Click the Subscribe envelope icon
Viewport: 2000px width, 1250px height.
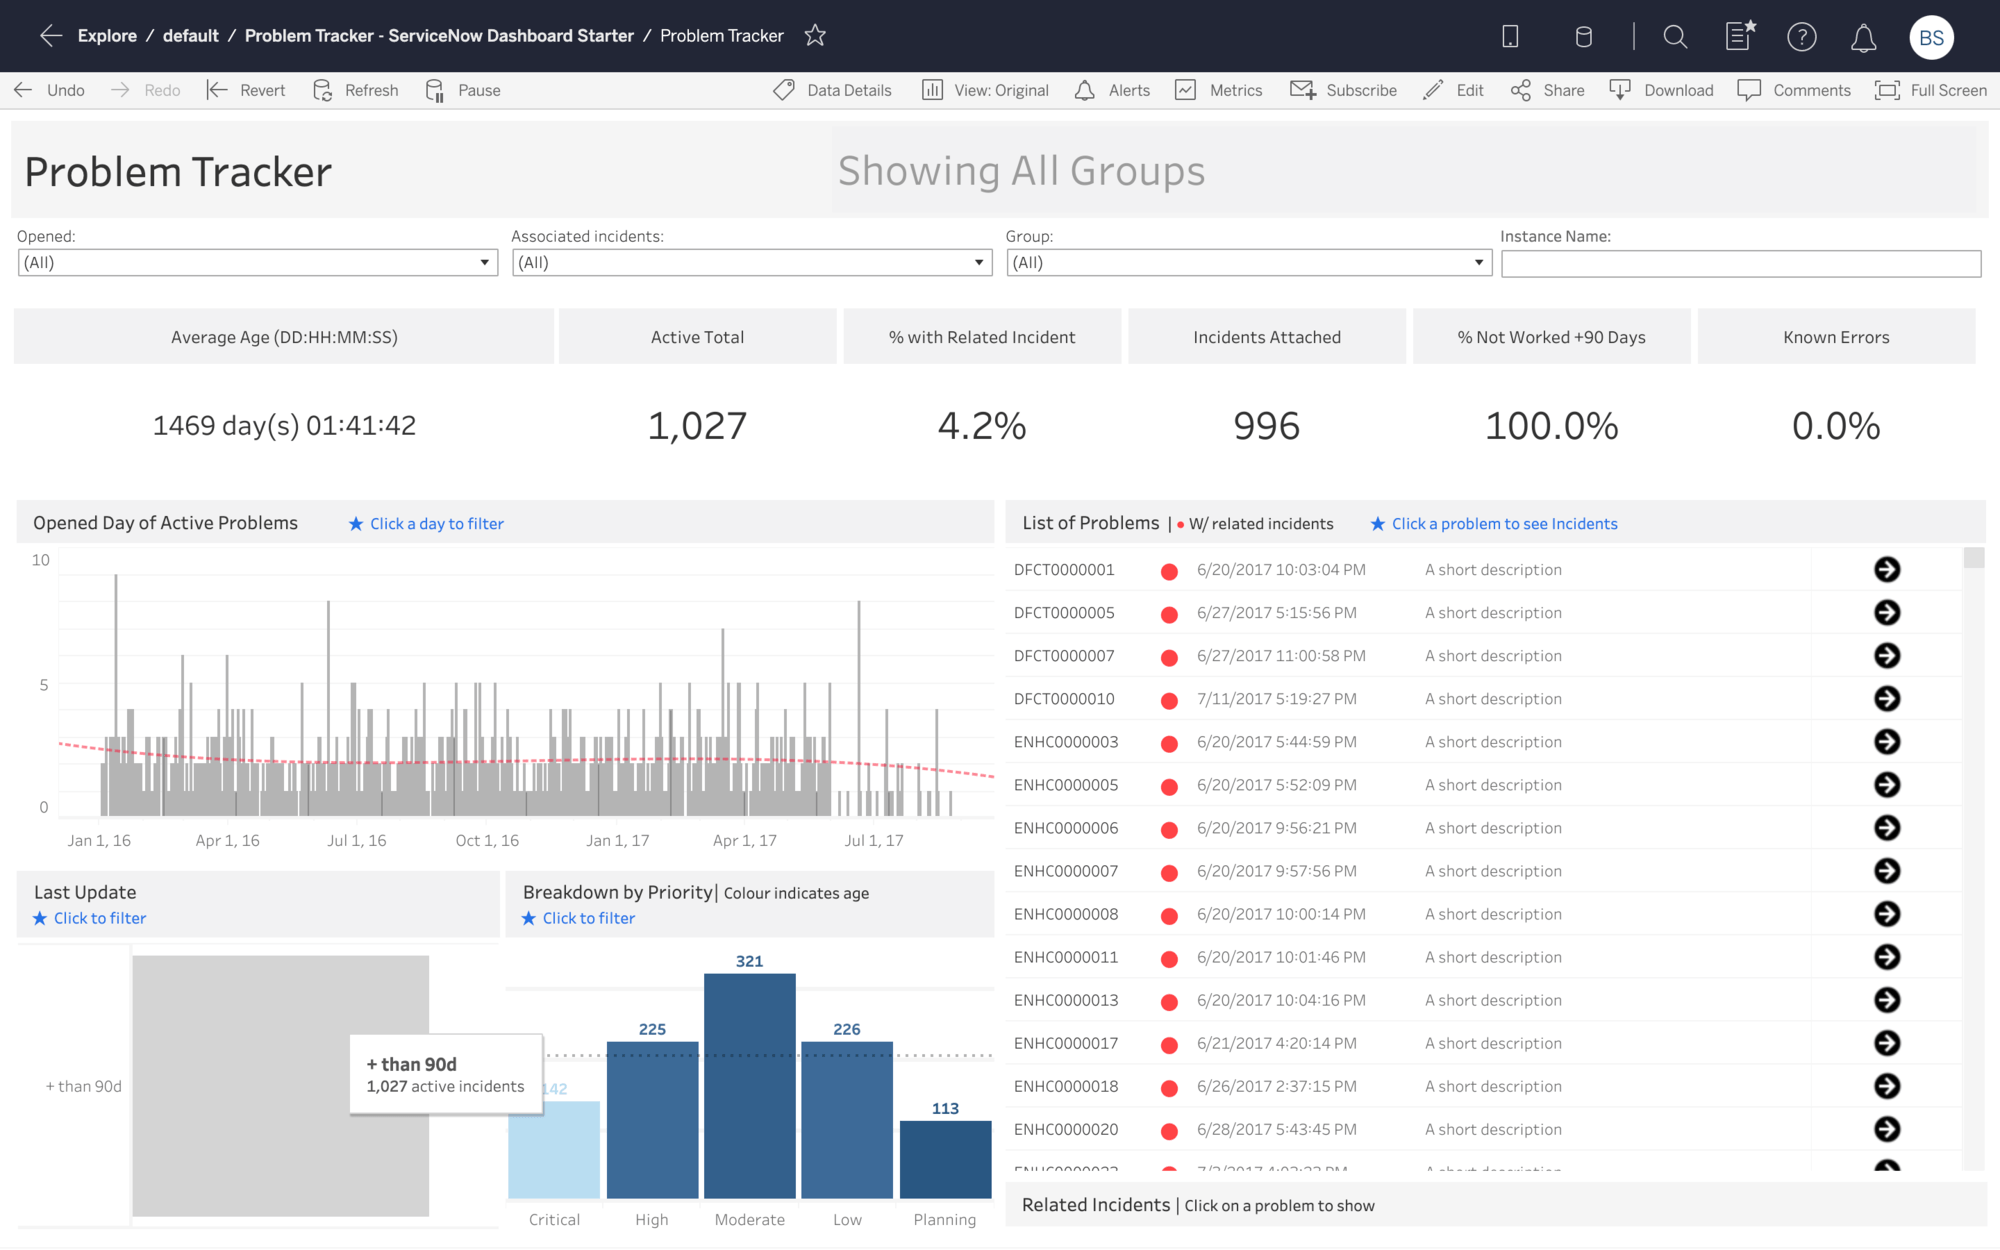pyautogui.click(x=1302, y=89)
